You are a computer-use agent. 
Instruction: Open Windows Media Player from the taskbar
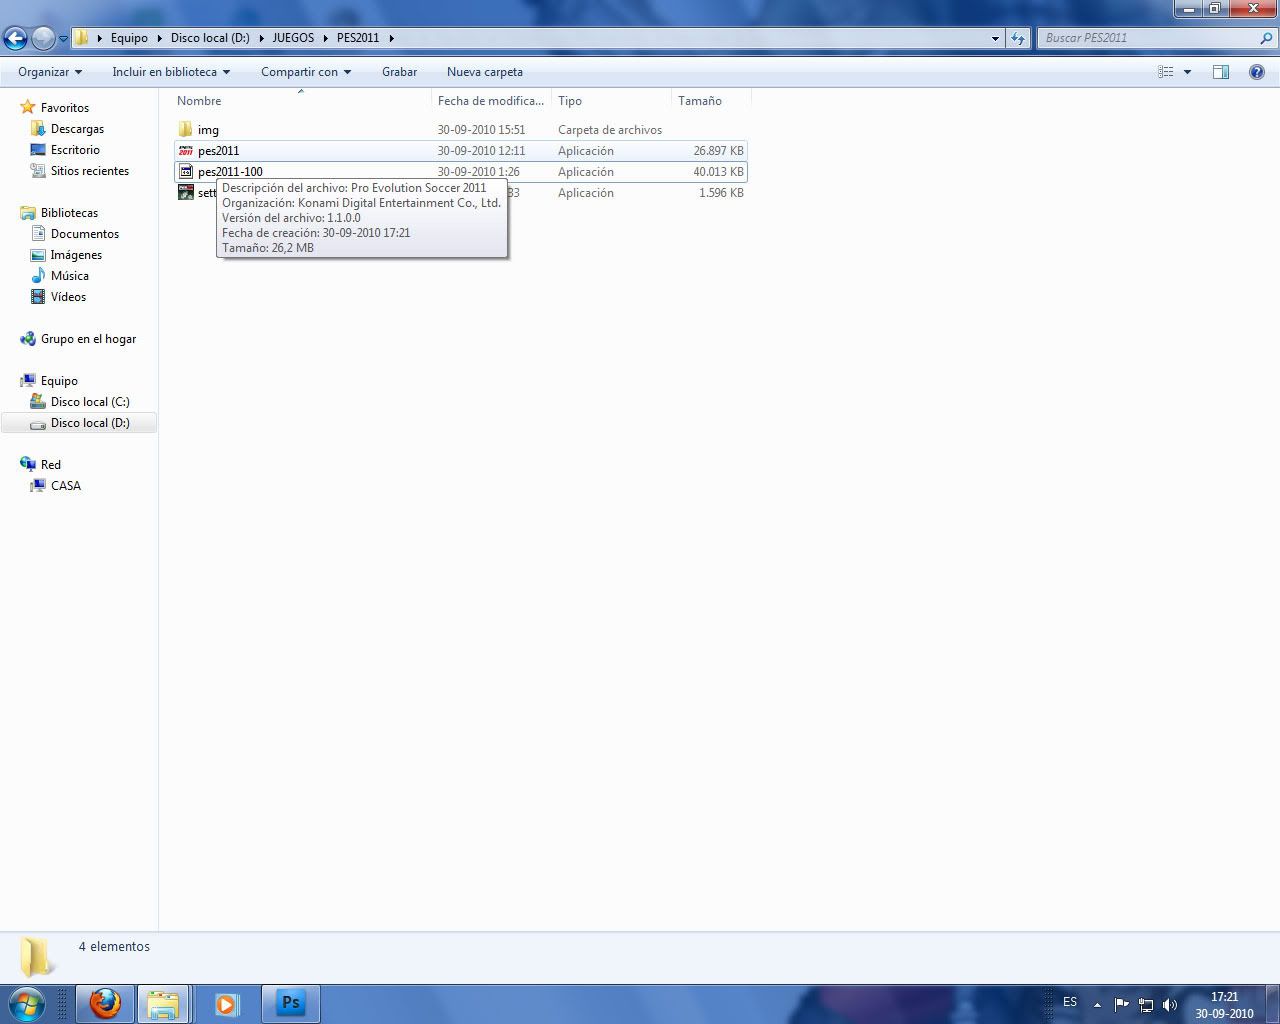(x=227, y=1003)
